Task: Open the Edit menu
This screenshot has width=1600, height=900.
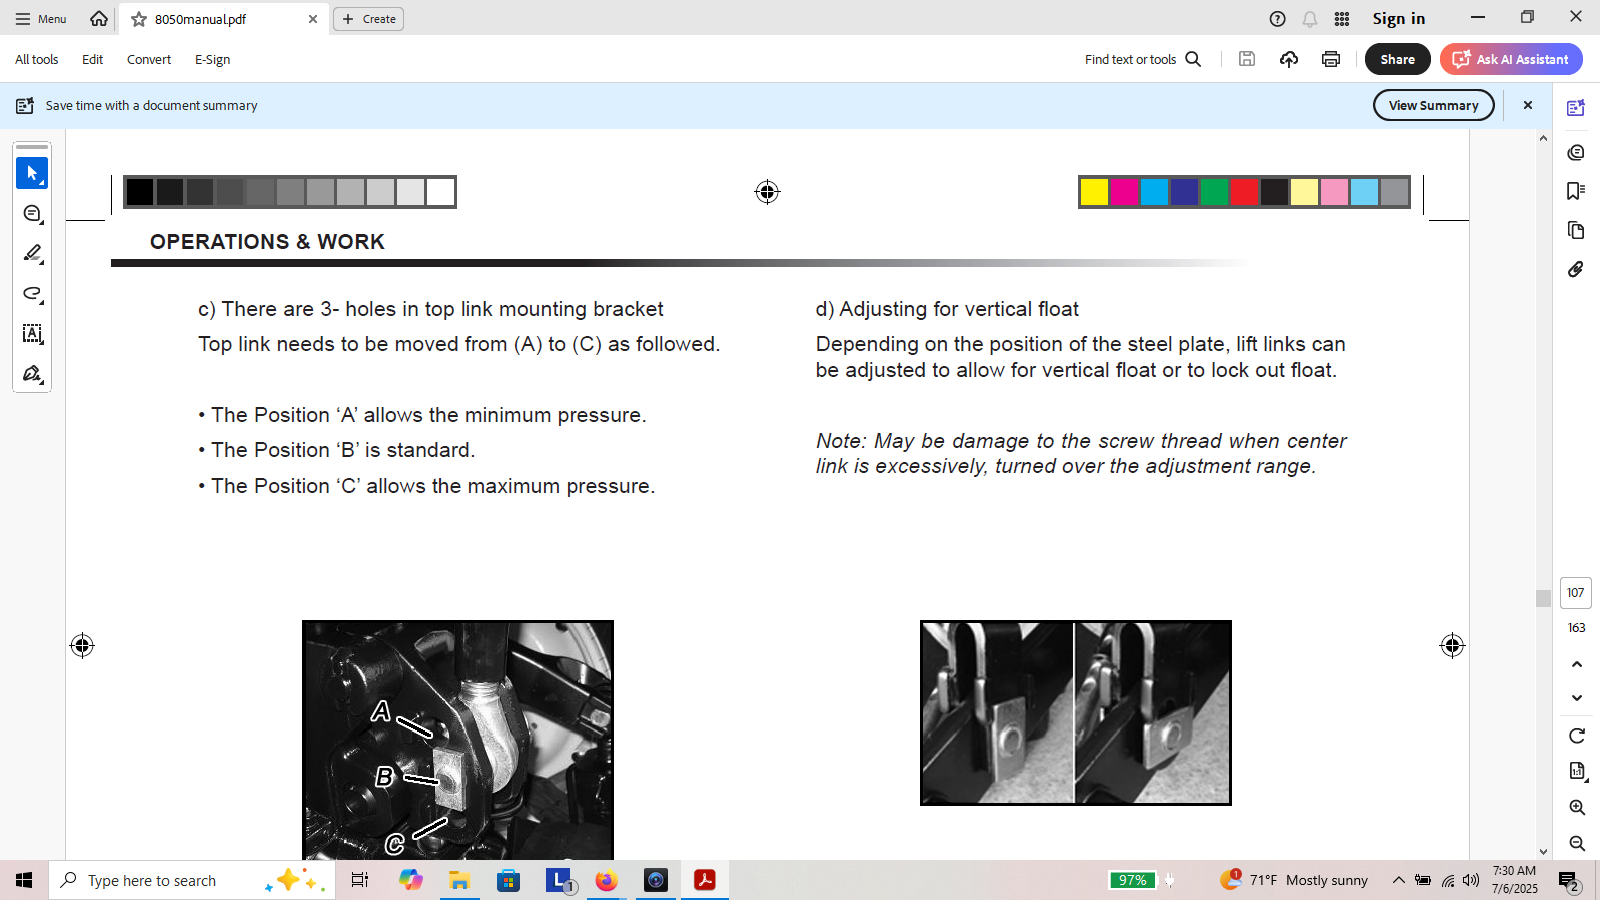Action: (93, 60)
